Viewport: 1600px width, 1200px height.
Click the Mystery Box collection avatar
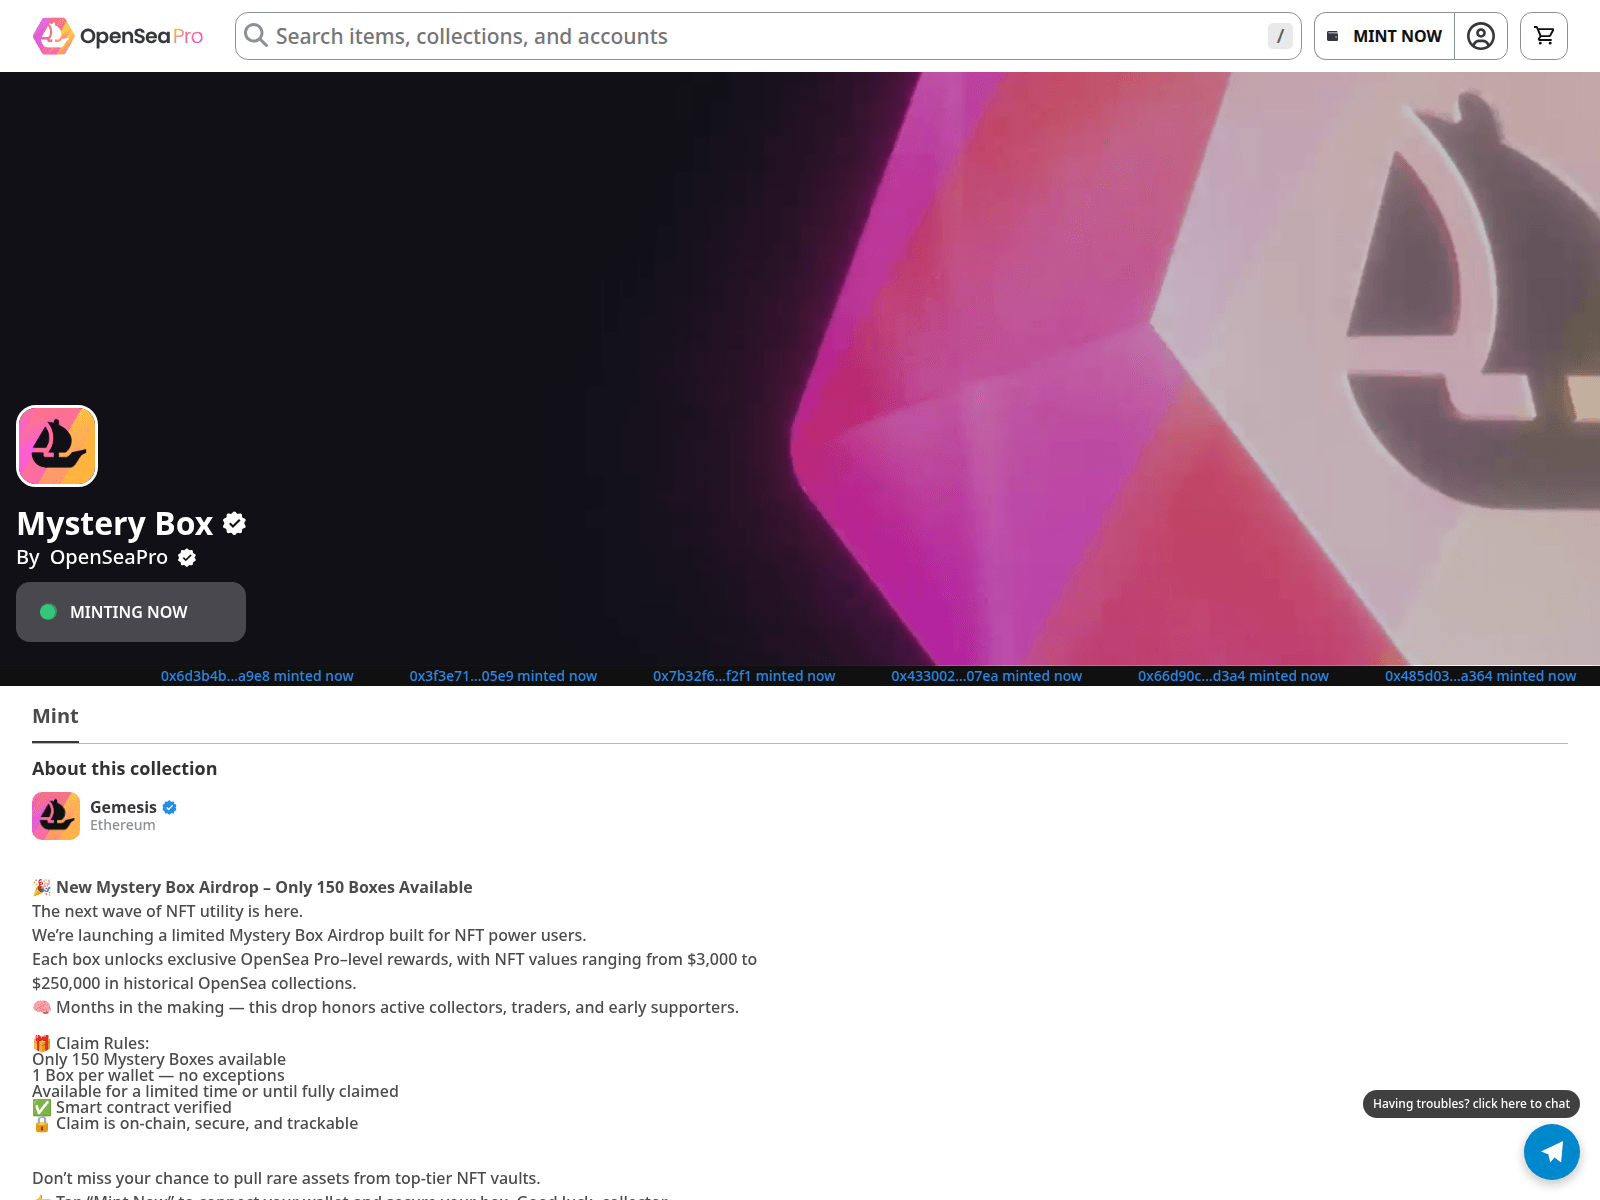point(57,446)
